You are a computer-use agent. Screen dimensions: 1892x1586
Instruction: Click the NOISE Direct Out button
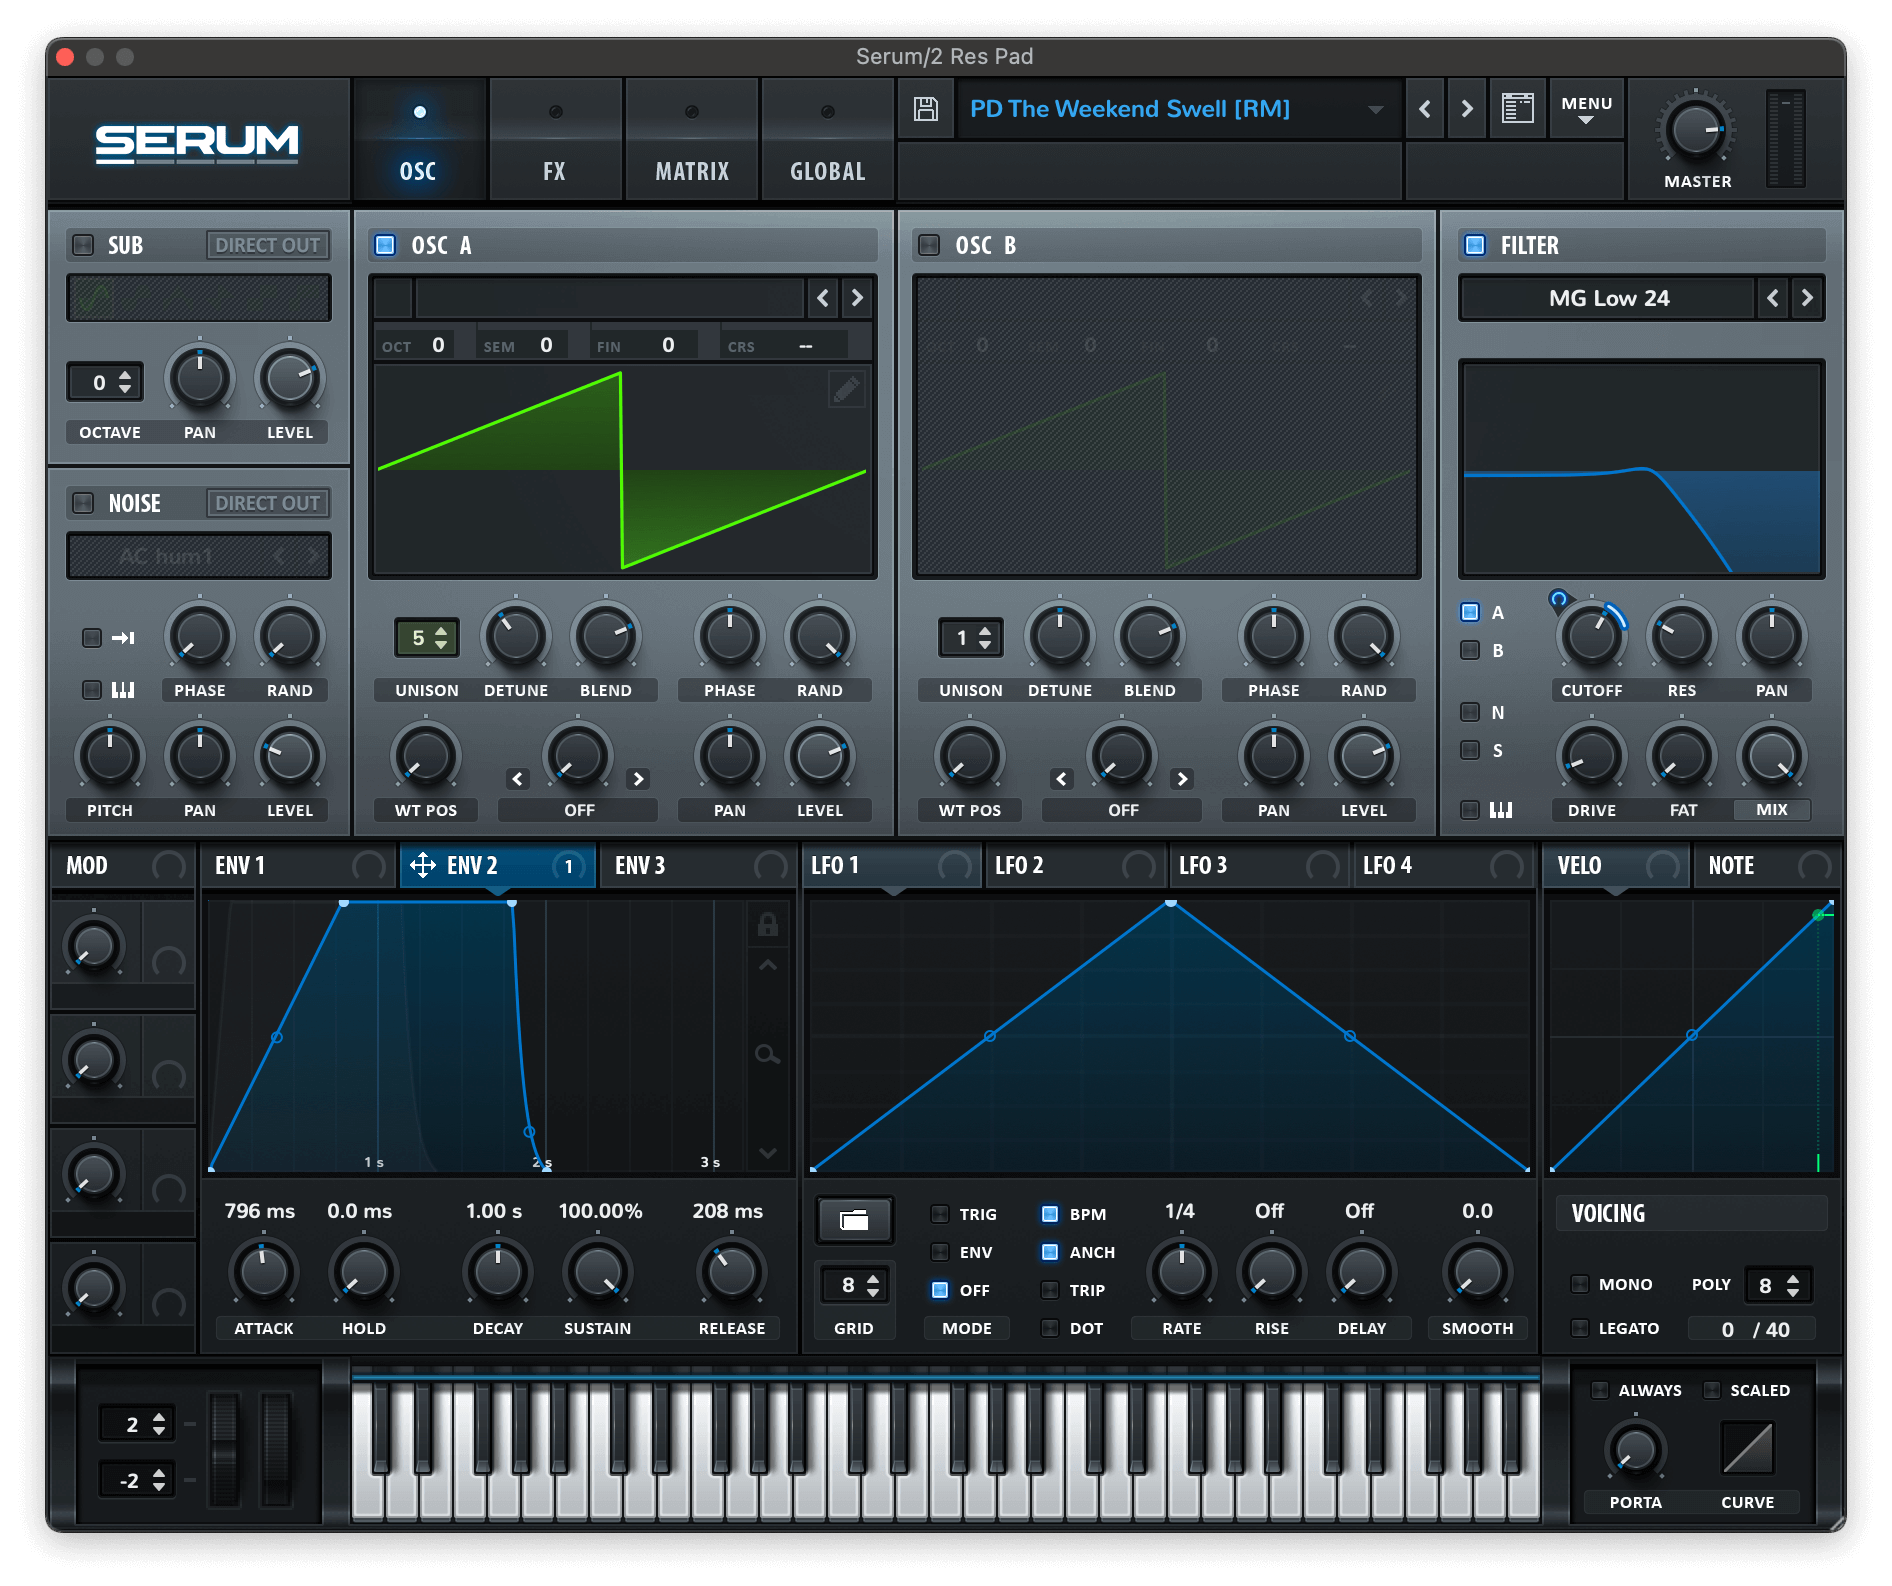pyautogui.click(x=267, y=503)
